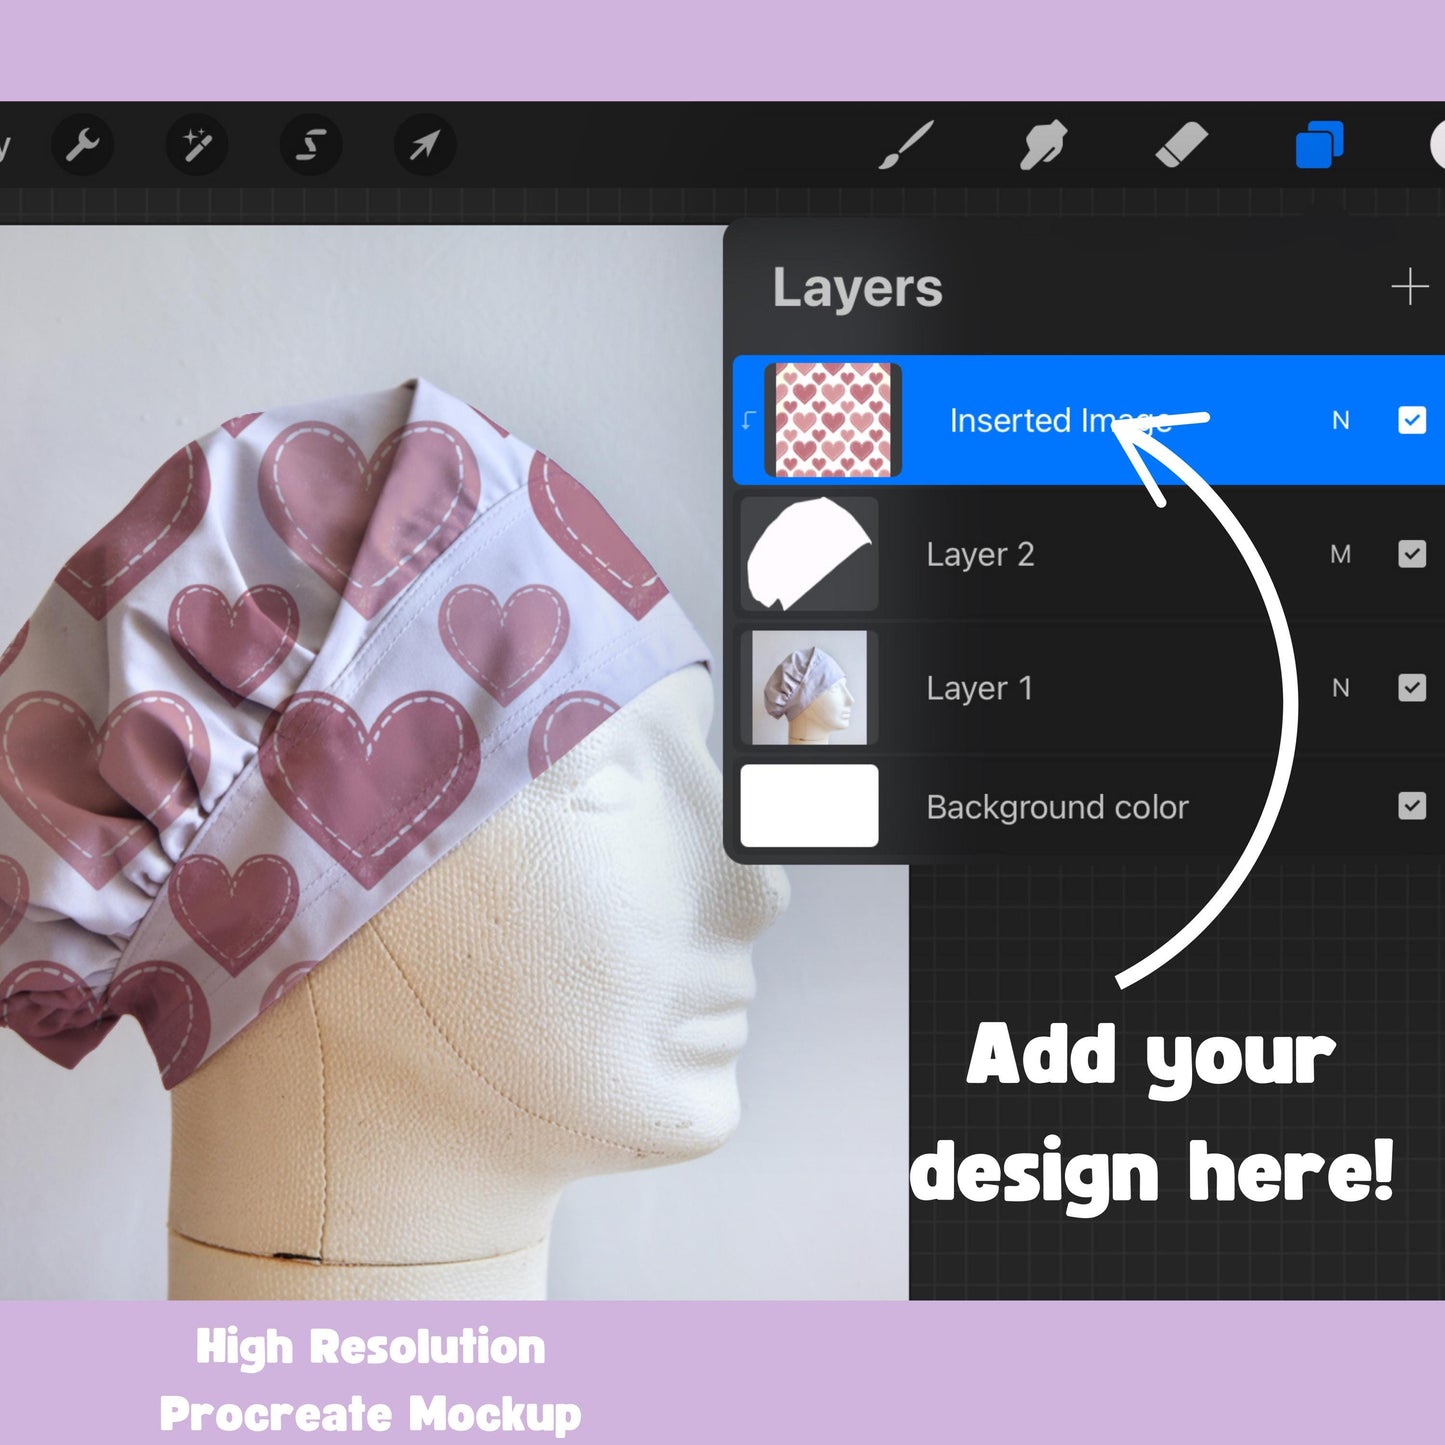Open layer options for Layer 1
This screenshot has height=1445, width=1445.
coord(980,687)
